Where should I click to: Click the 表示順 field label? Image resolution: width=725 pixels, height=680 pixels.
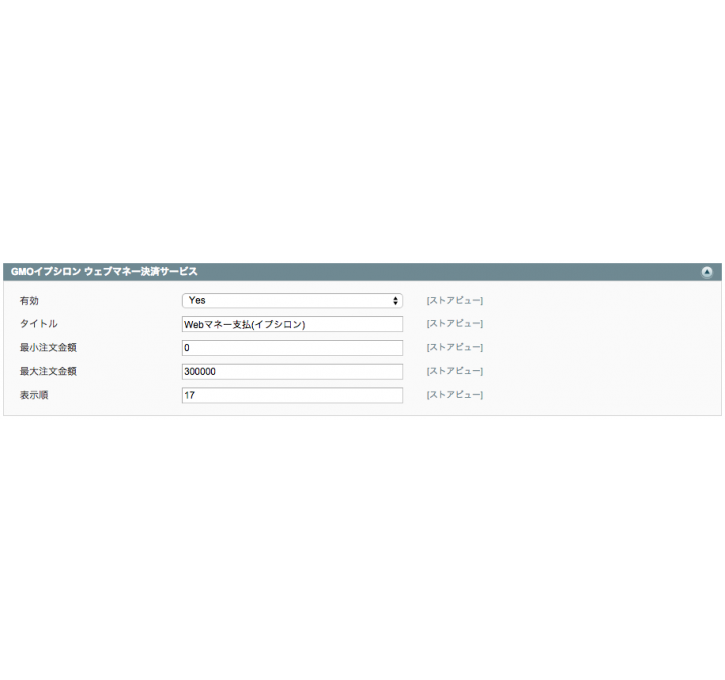(x=34, y=395)
